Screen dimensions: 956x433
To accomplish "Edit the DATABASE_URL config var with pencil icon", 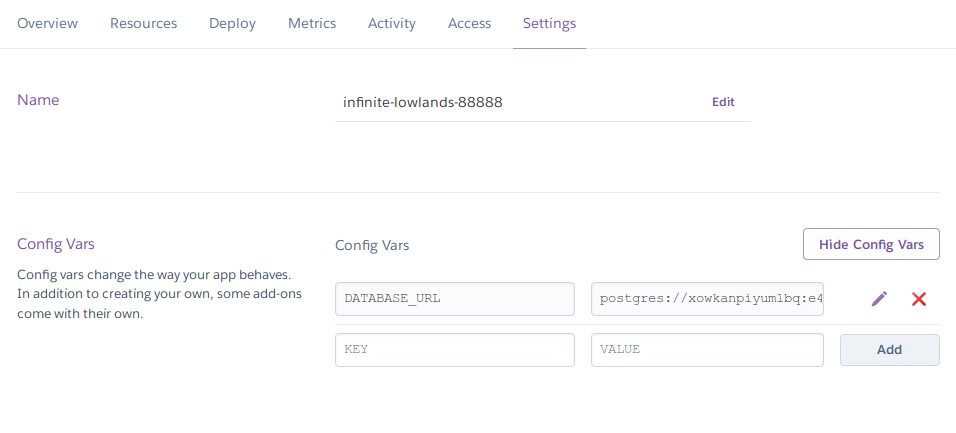I will [879, 299].
